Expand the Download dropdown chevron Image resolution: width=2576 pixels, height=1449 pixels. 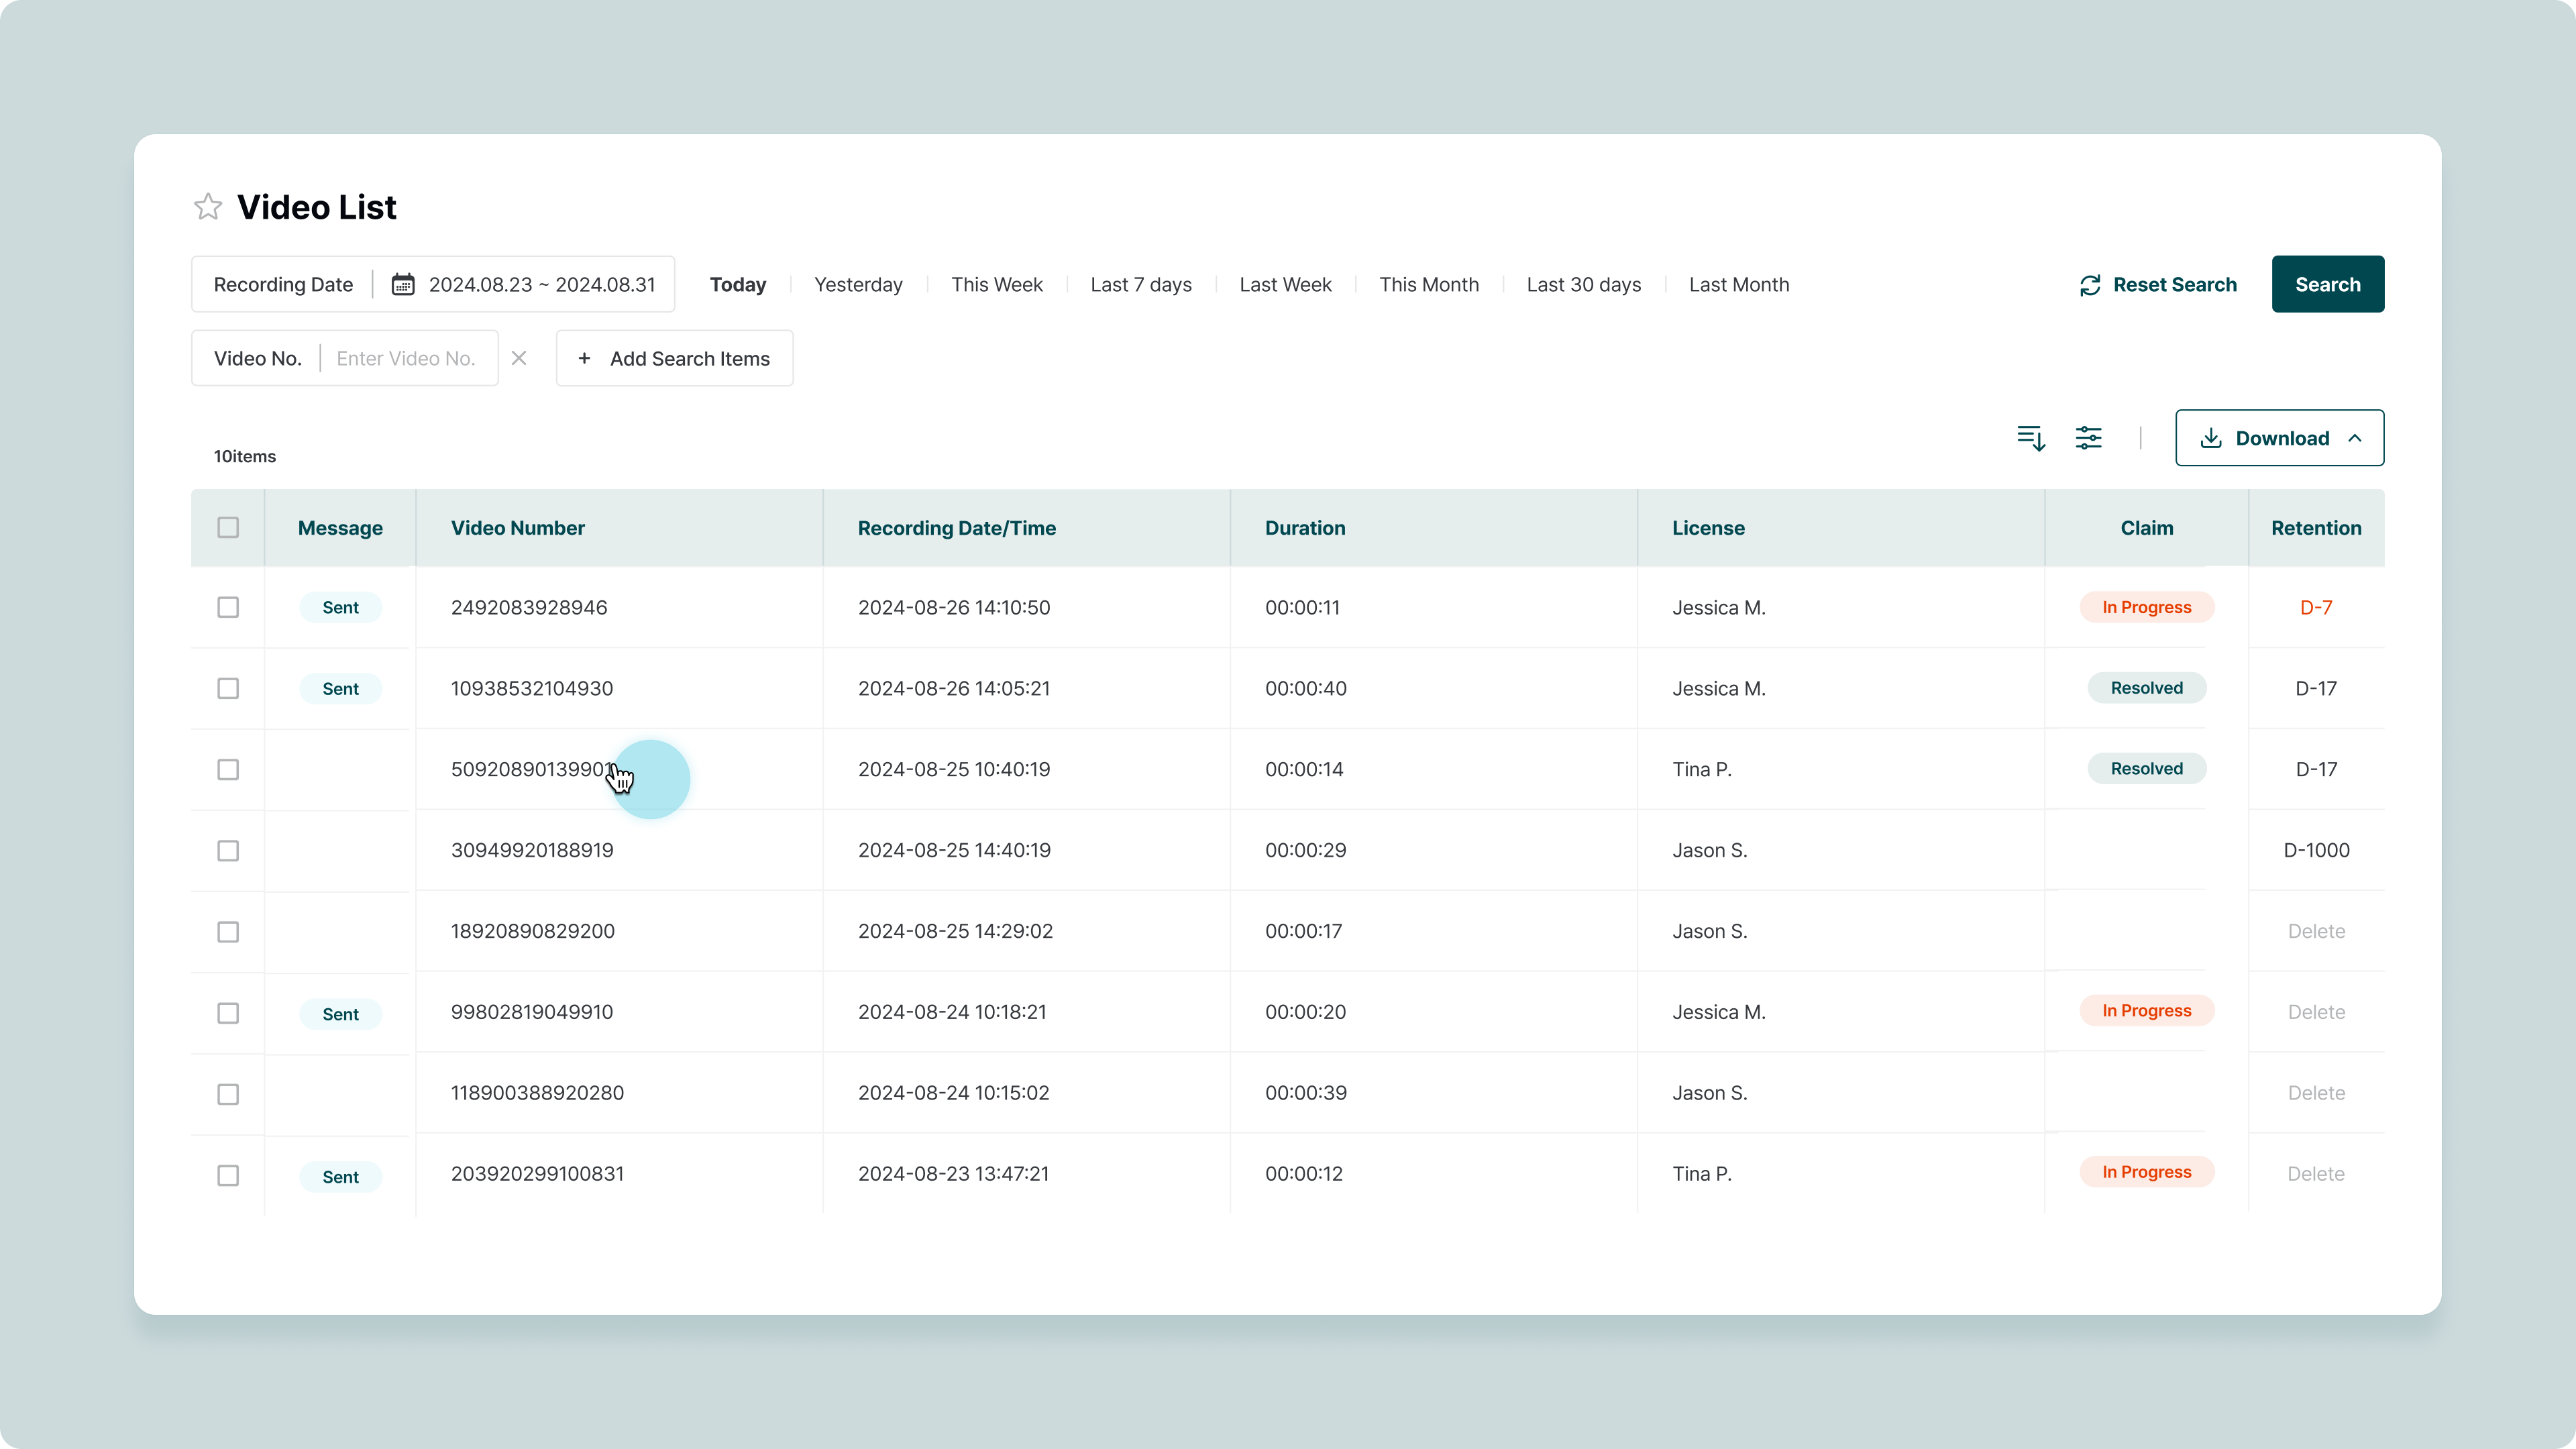pos(2355,438)
